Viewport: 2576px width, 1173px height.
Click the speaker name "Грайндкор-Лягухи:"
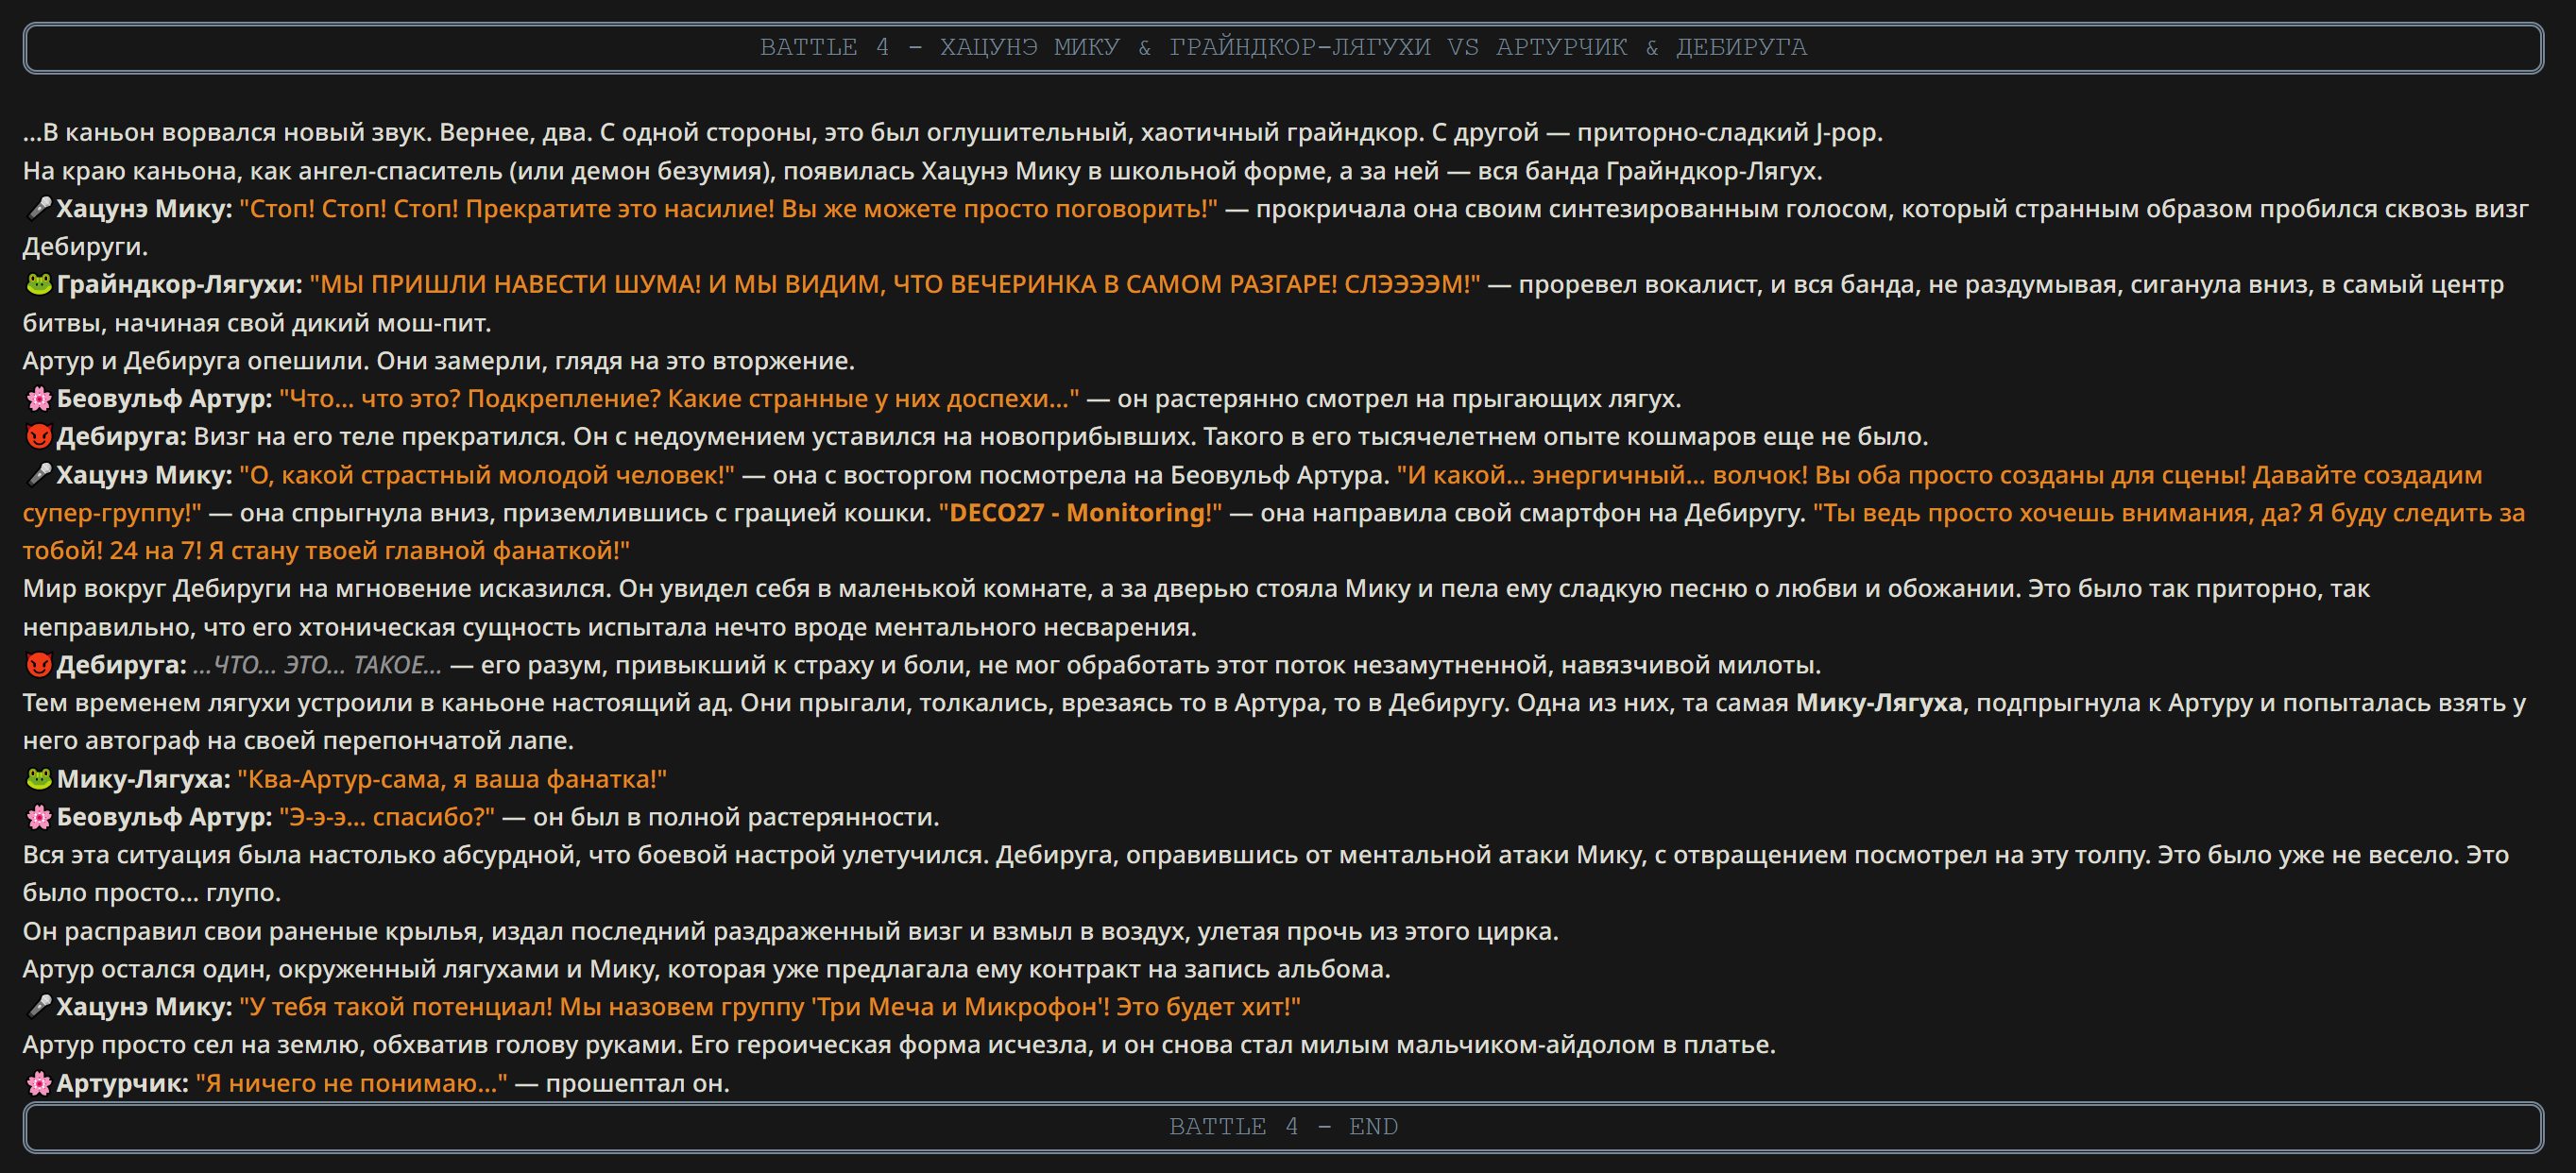click(179, 285)
